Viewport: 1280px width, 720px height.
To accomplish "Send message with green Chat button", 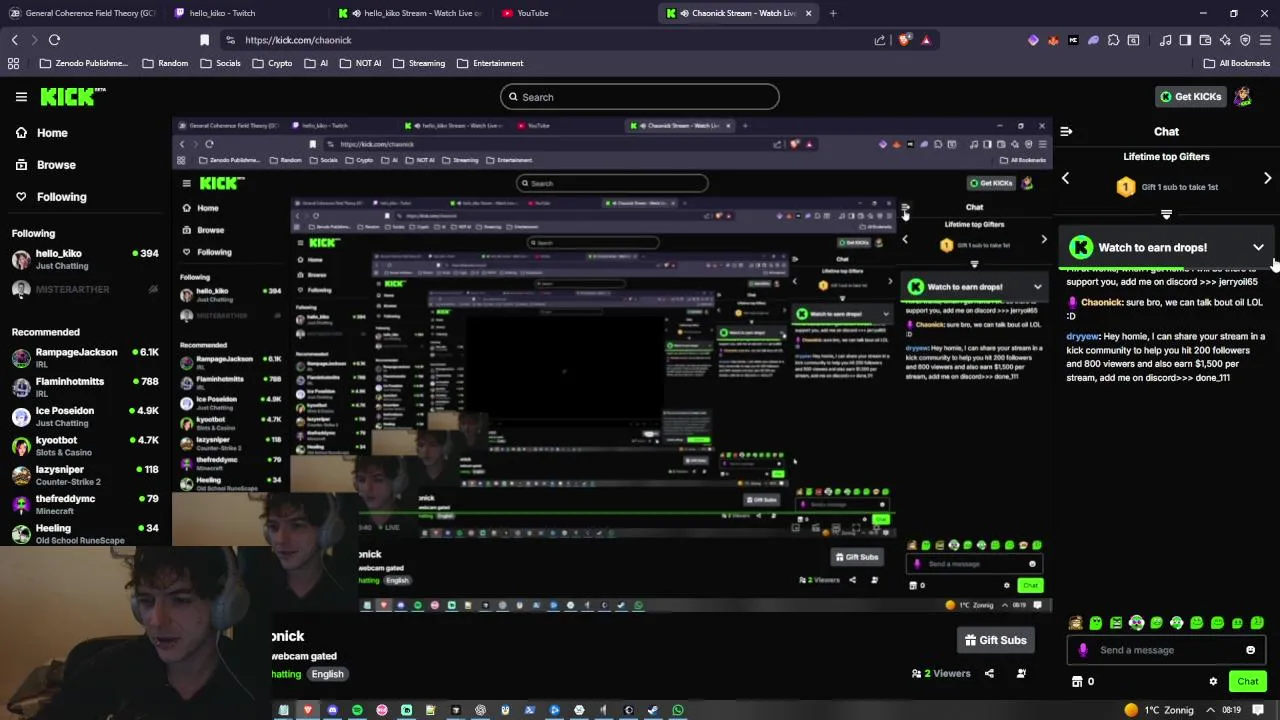I will coord(1247,681).
